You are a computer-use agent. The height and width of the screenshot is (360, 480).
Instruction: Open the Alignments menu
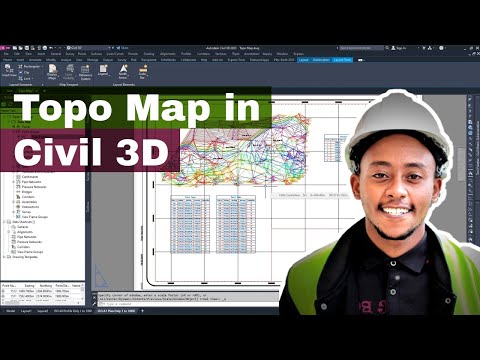click(x=168, y=54)
